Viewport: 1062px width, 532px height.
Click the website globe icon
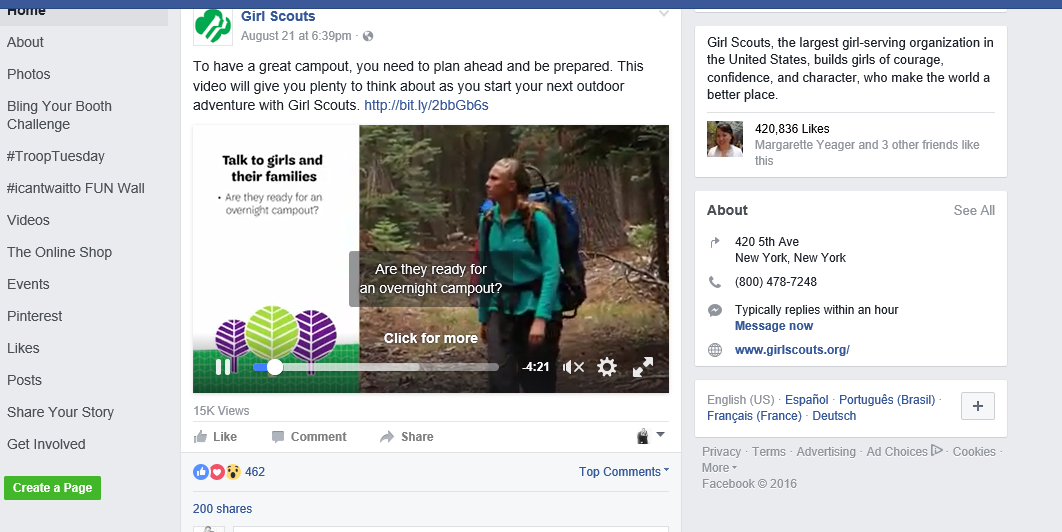coord(715,350)
